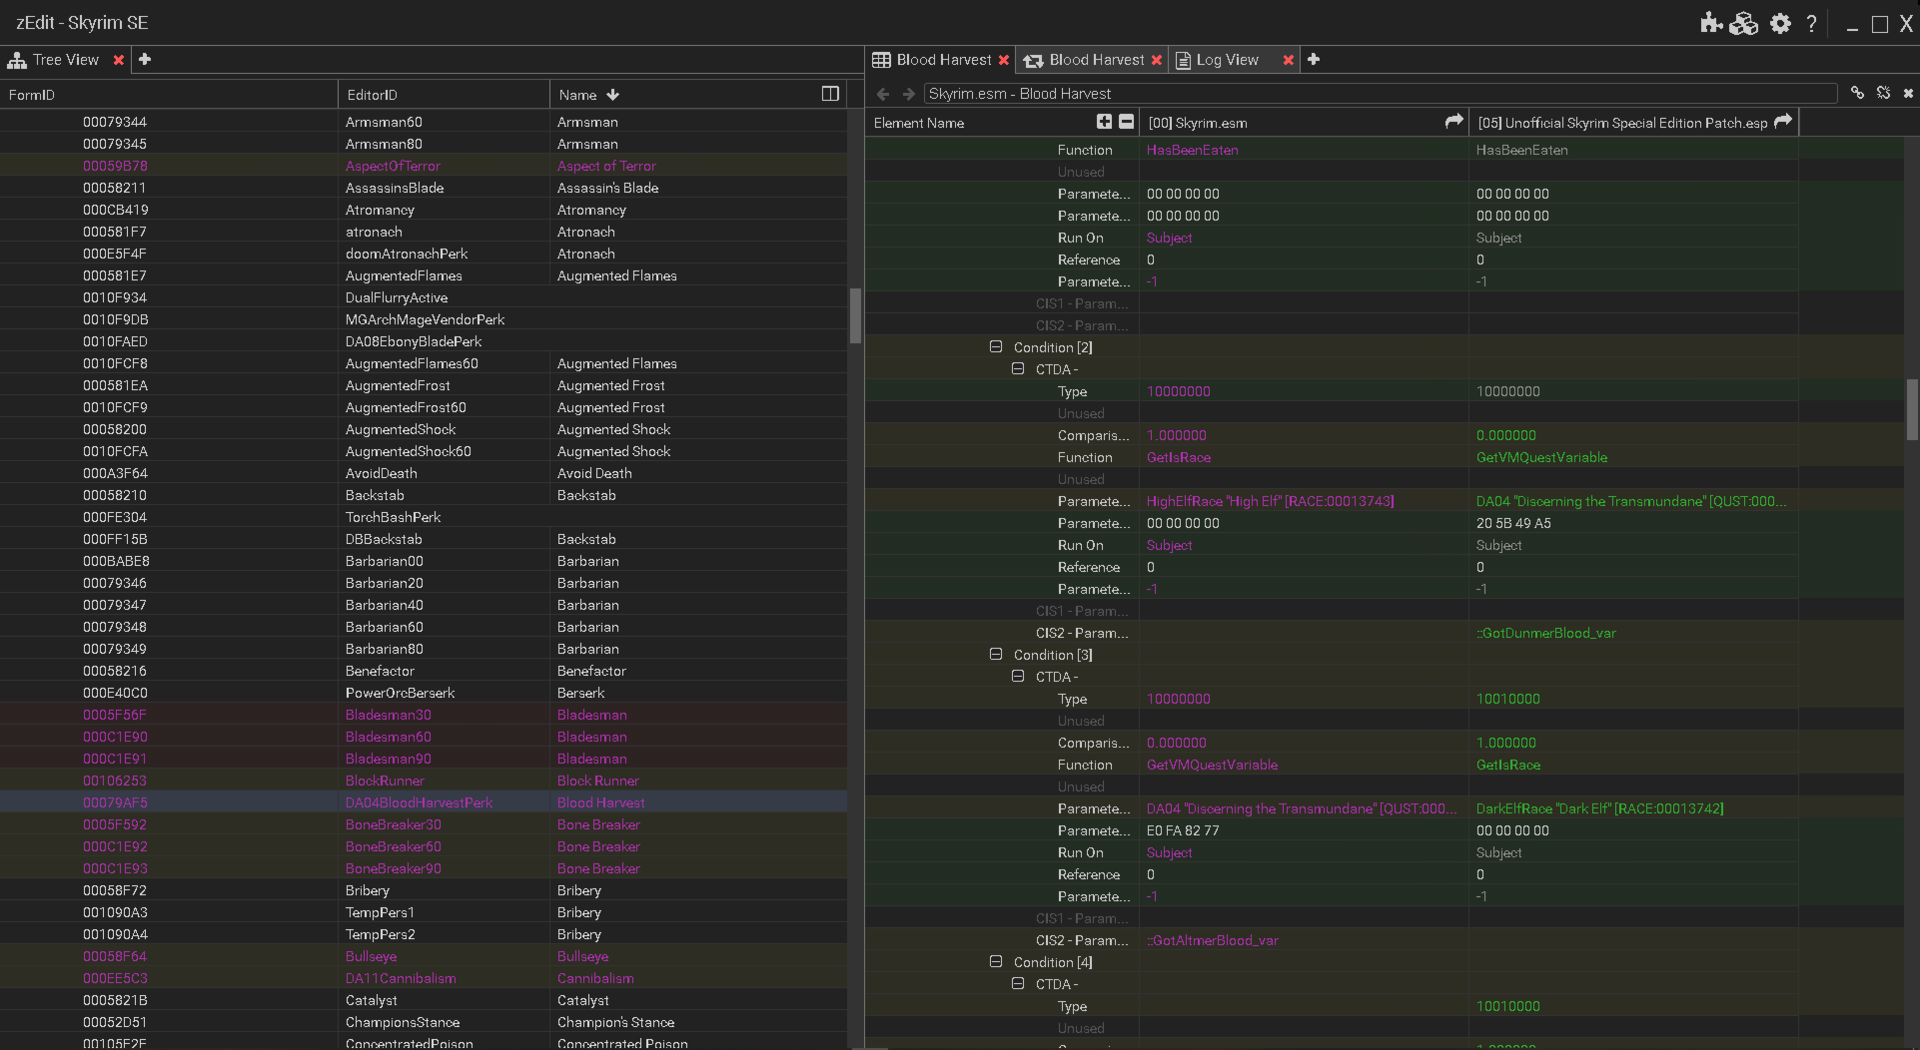Click the E0 FA 82 77 parameter value
Image resolution: width=1920 pixels, height=1050 pixels.
tap(1183, 830)
